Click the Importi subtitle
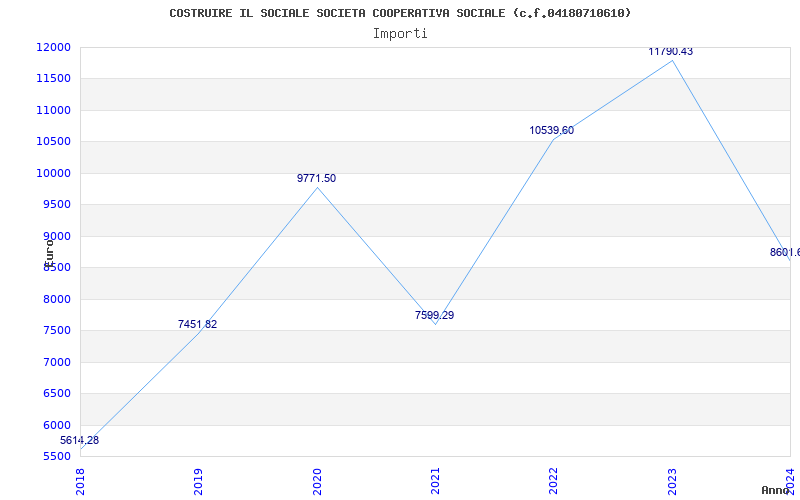Image resolution: width=800 pixels, height=500 pixels. point(400,34)
